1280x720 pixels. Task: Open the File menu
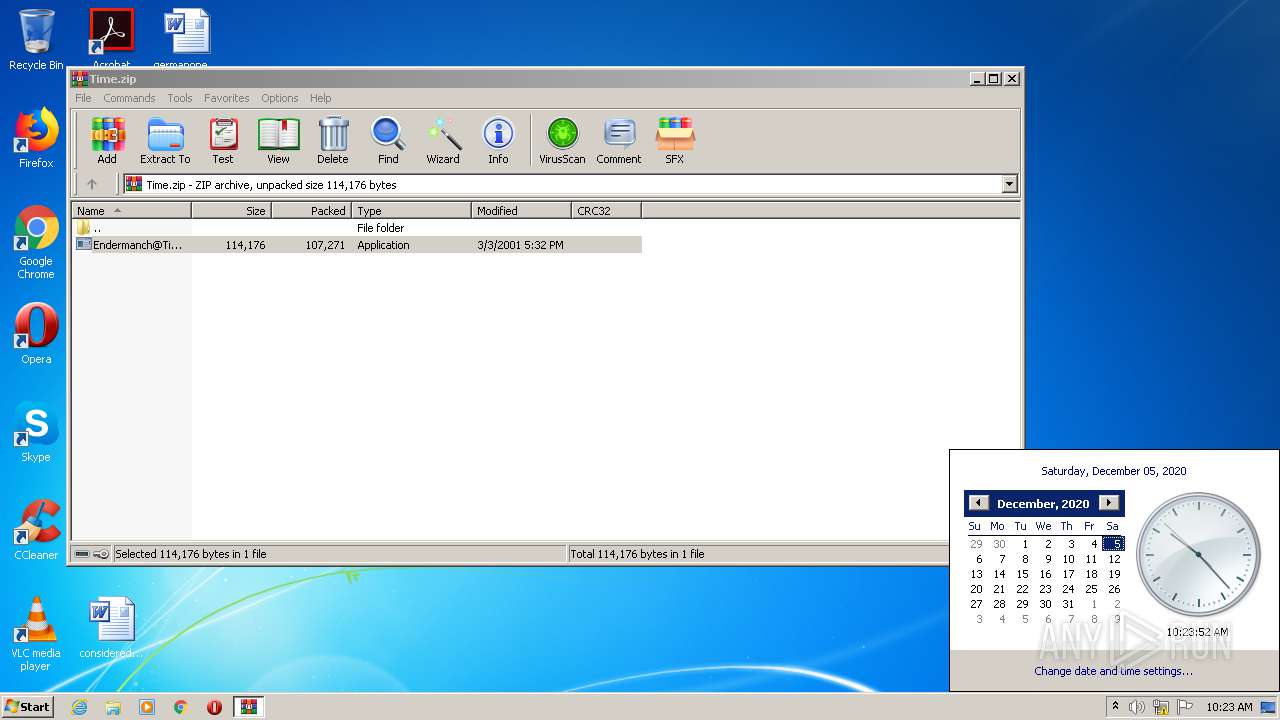tap(83, 98)
